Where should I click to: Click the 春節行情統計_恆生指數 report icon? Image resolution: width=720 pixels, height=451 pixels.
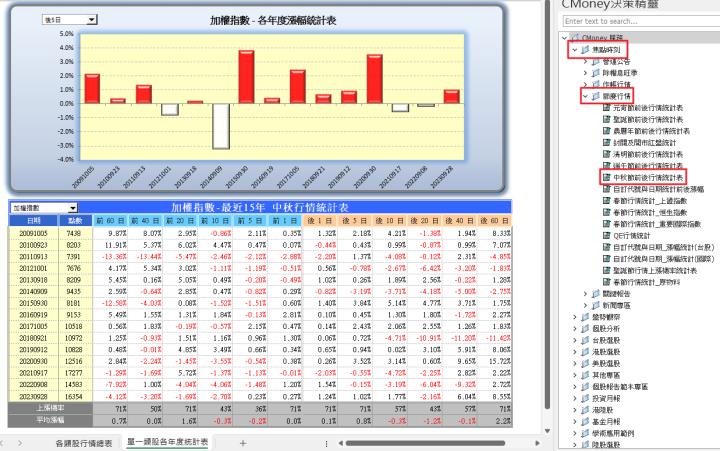[606, 212]
